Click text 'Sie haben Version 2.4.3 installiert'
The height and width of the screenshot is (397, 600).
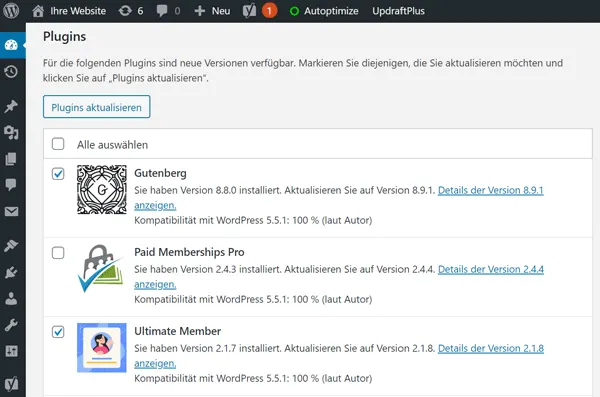tap(208, 270)
